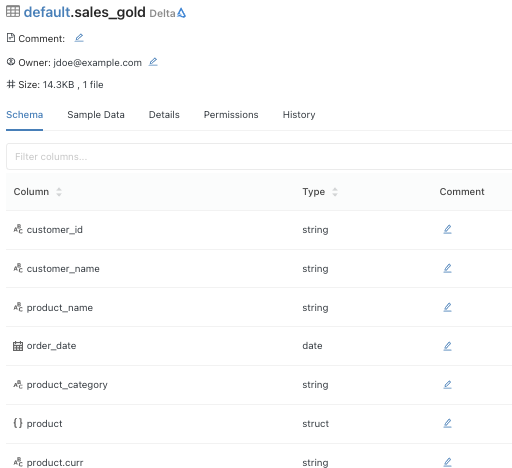Screen dimensions: 512x468
Task: View the History tab
Action: [299, 115]
